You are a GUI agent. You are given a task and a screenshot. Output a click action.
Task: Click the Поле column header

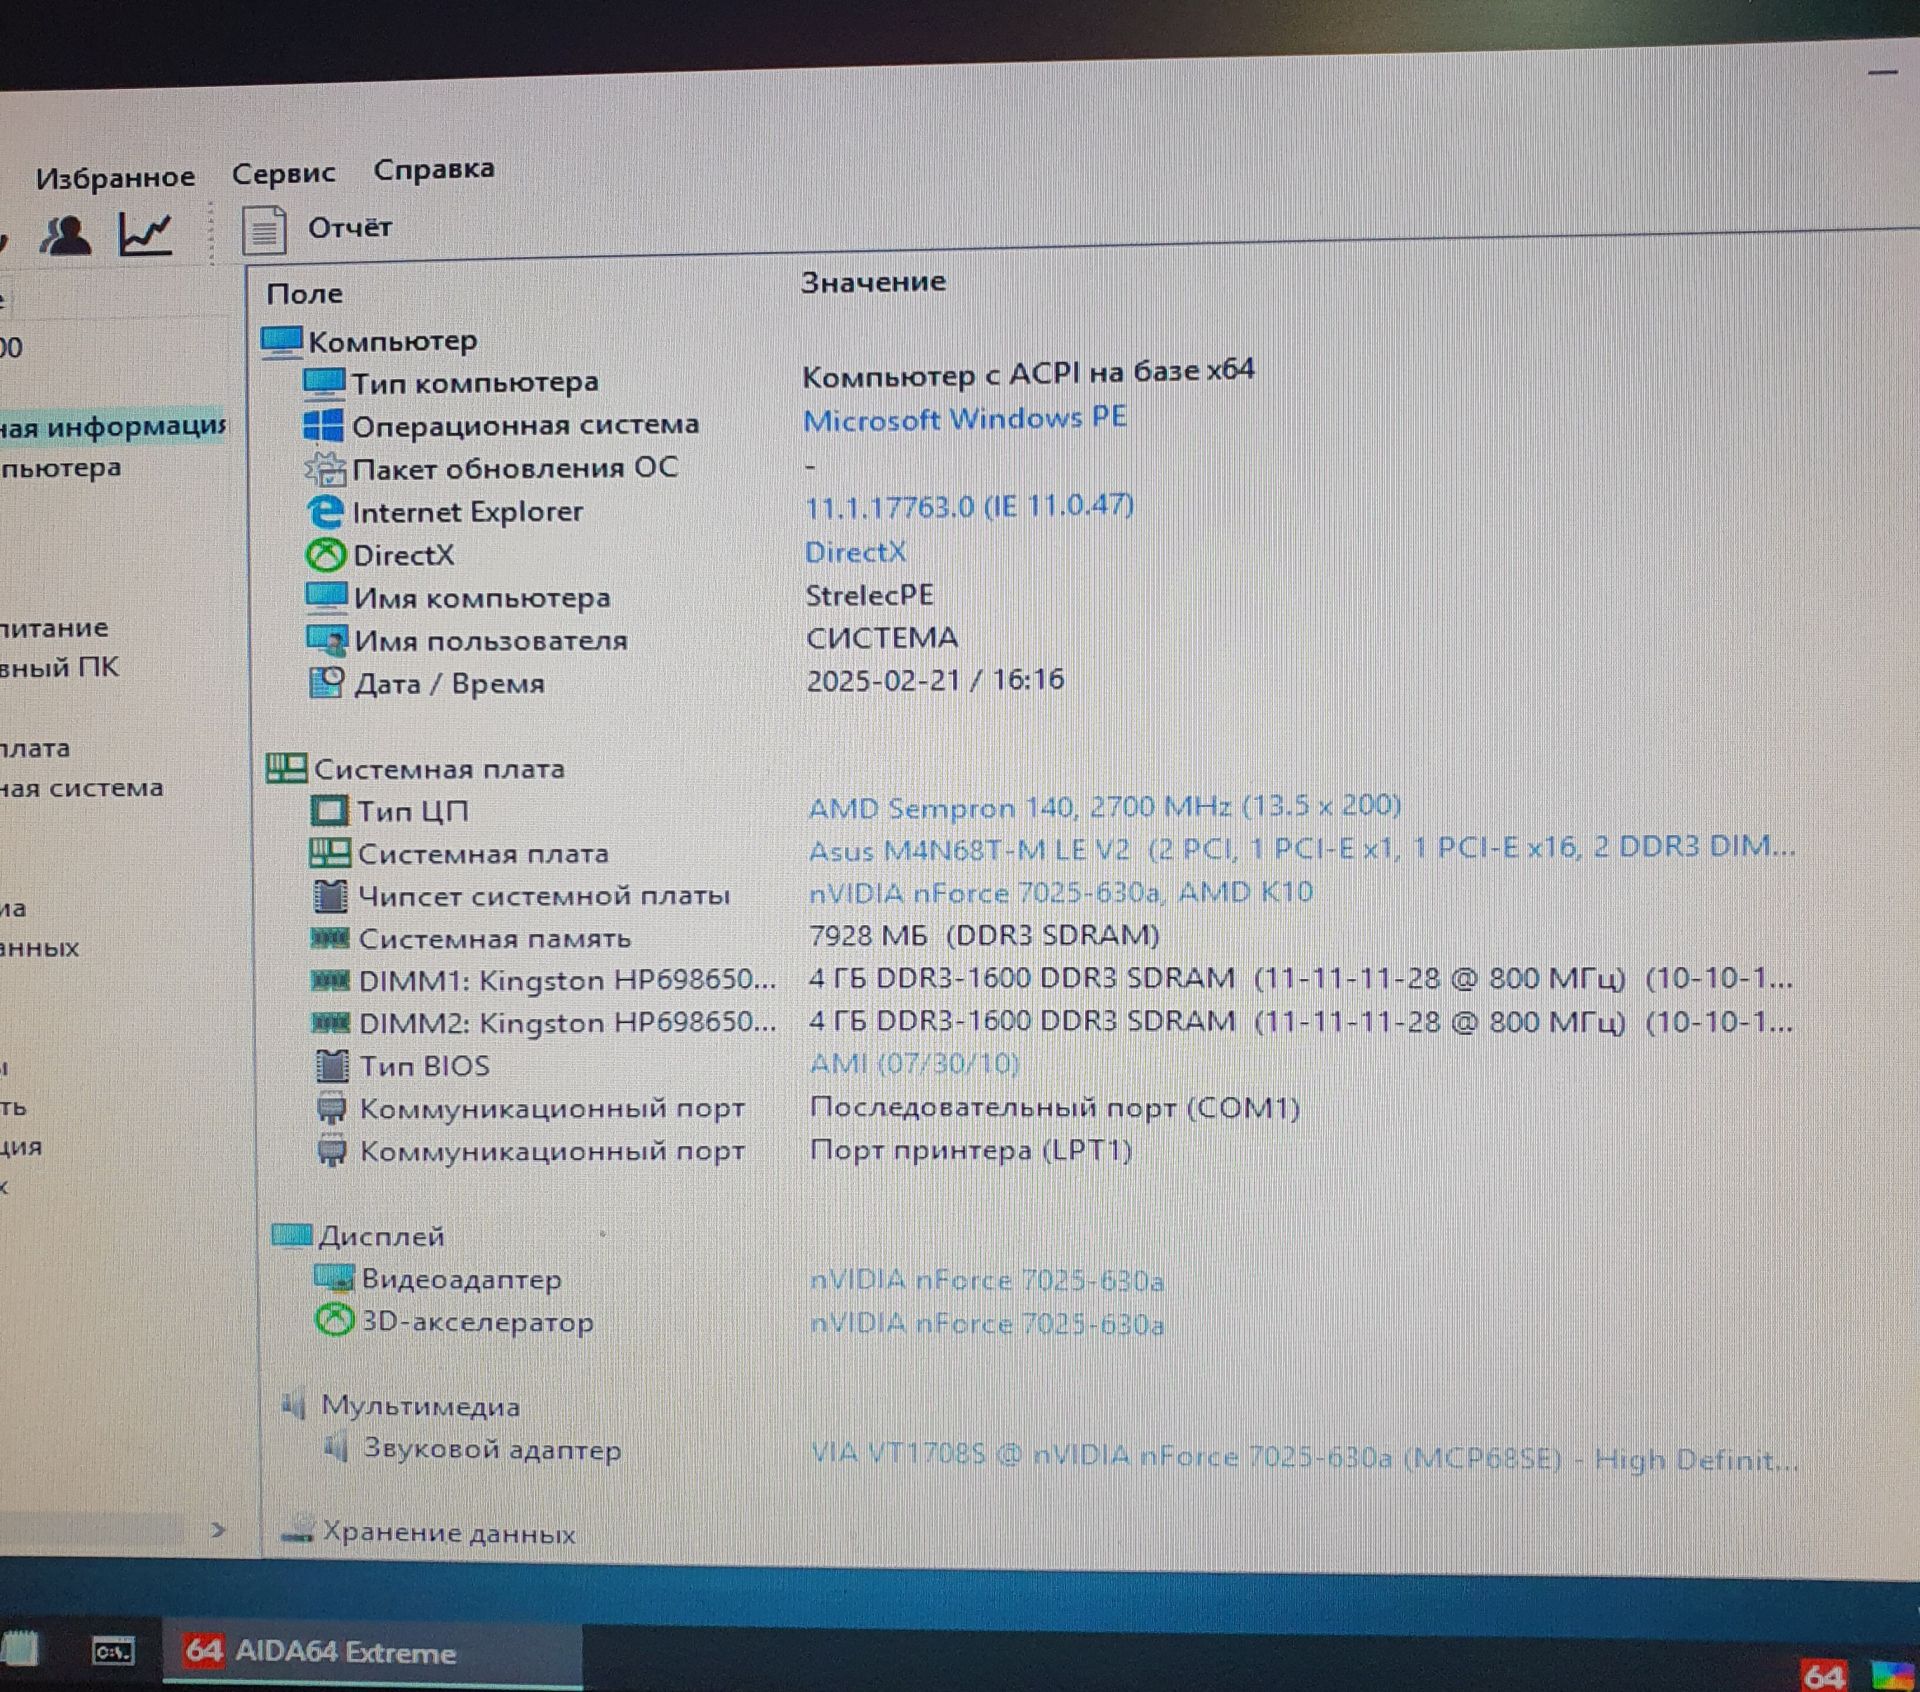pyautogui.click(x=305, y=294)
